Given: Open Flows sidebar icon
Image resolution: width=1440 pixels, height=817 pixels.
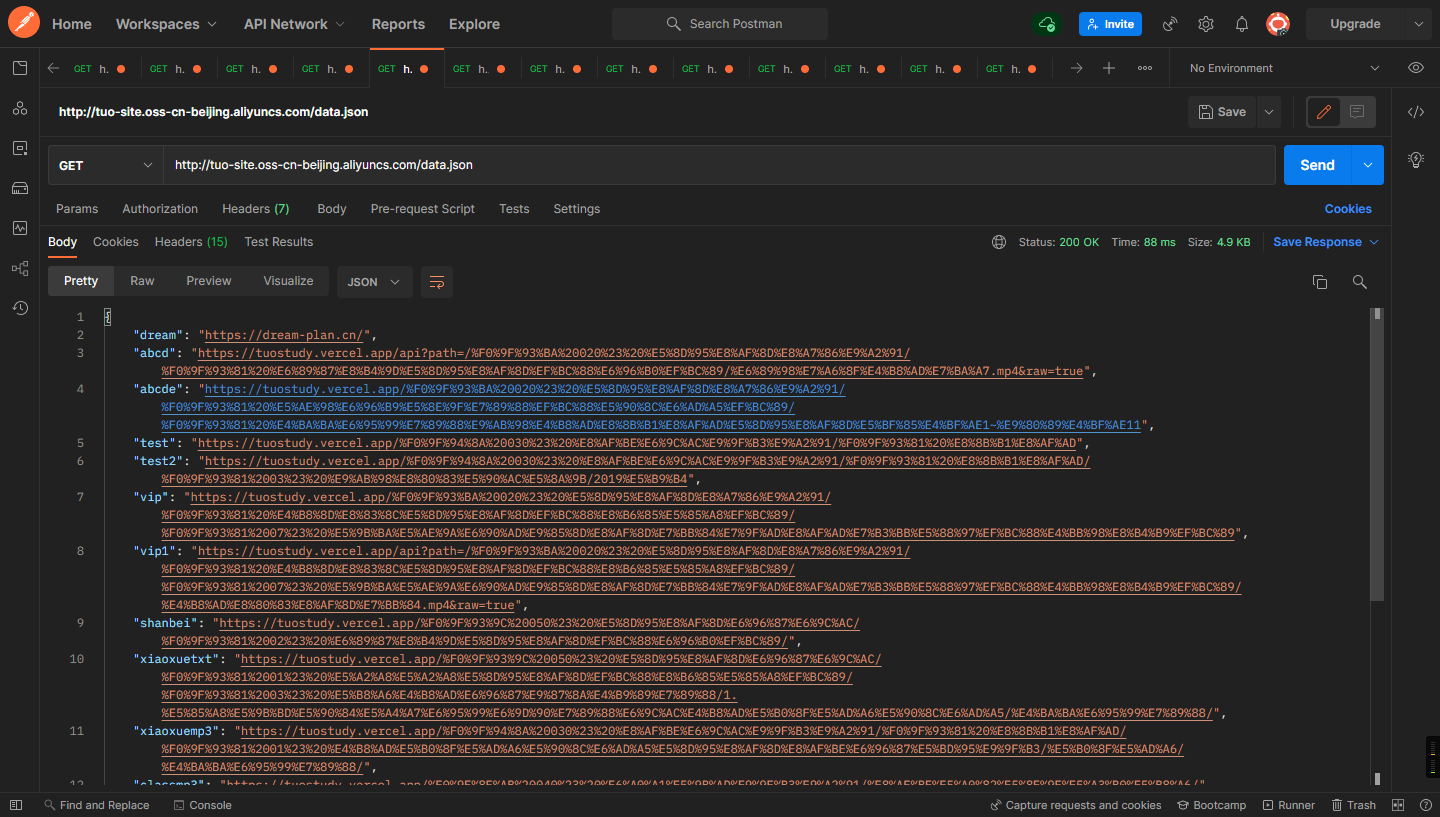Looking at the screenshot, I should [x=20, y=268].
